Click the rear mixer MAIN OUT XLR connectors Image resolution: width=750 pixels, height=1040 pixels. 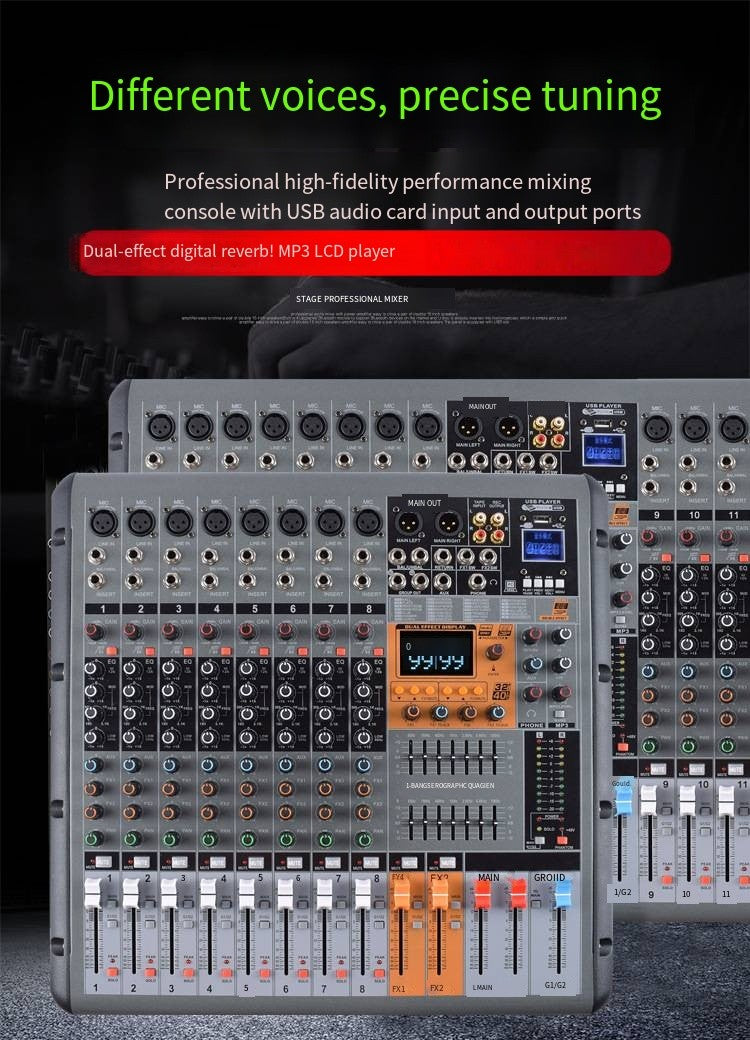coord(488,428)
